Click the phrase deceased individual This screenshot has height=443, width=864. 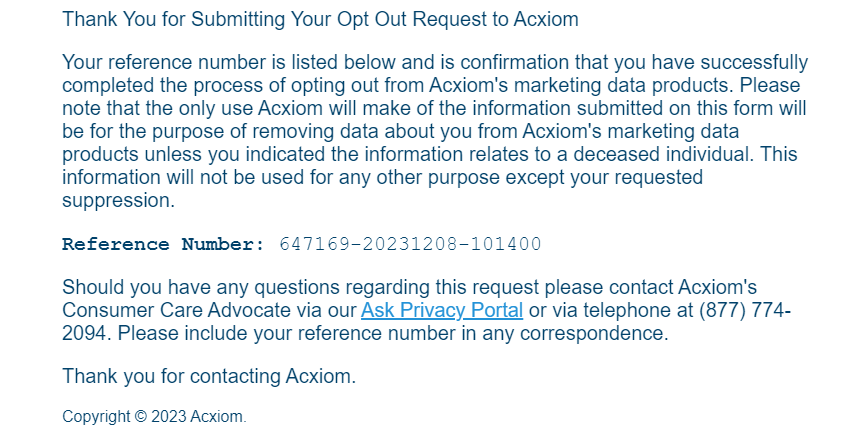pyautogui.click(x=663, y=154)
